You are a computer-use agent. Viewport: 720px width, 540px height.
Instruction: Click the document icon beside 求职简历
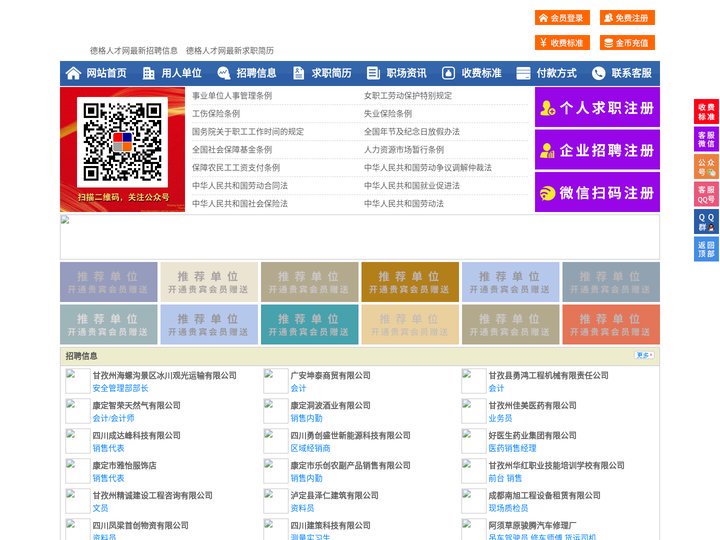[x=298, y=73]
